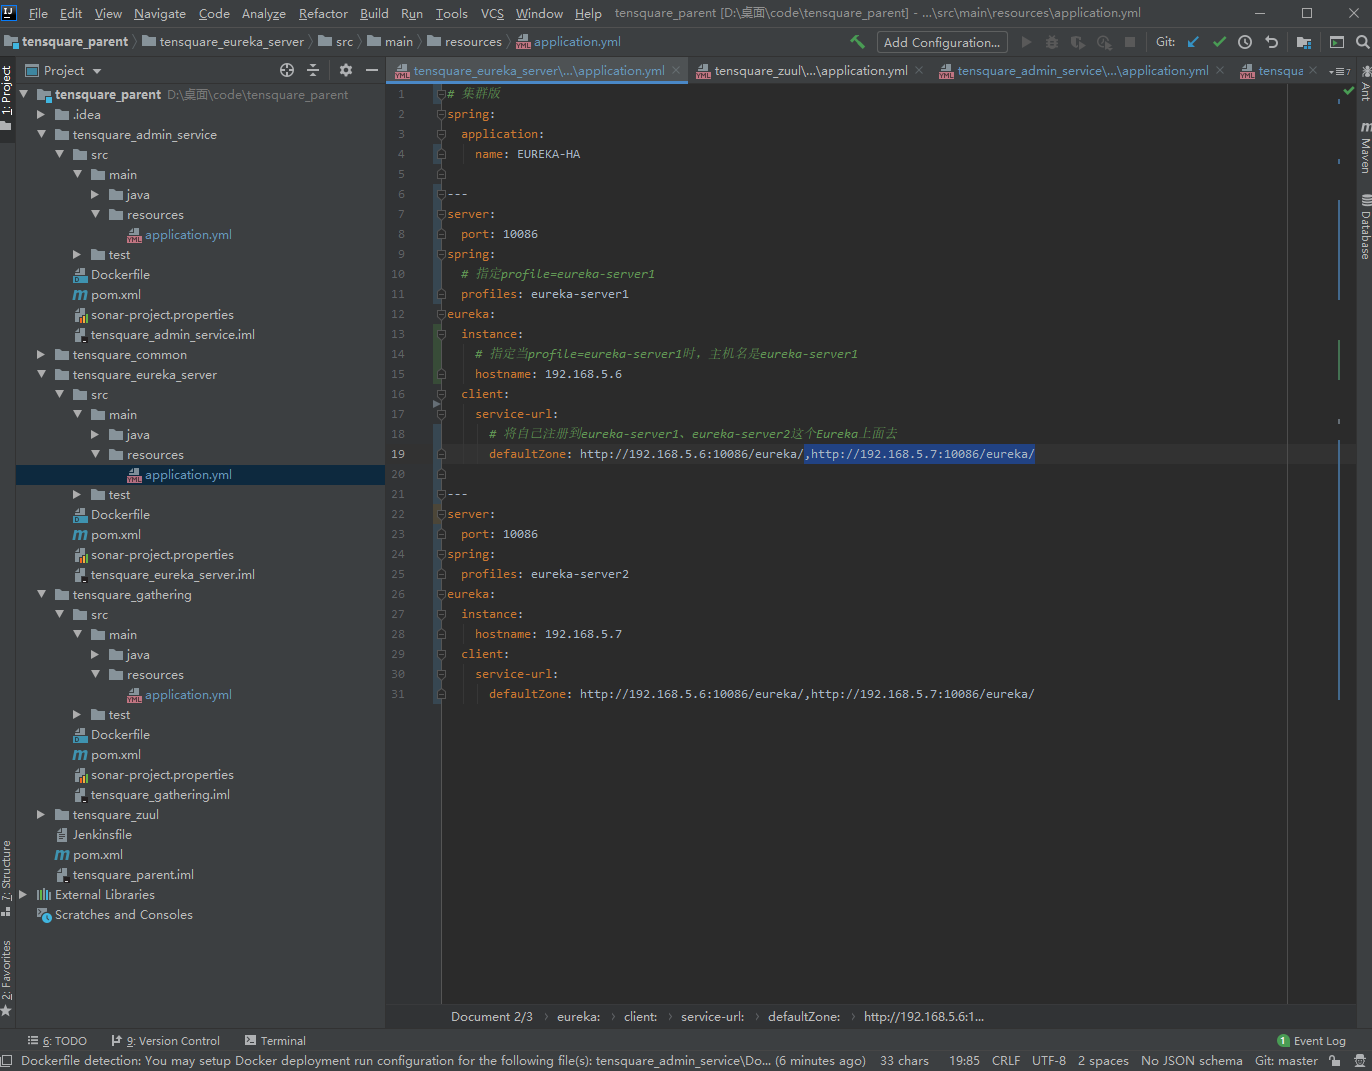Toggle the Database tool window stripe
1372x1071 pixels.
pos(1364,227)
